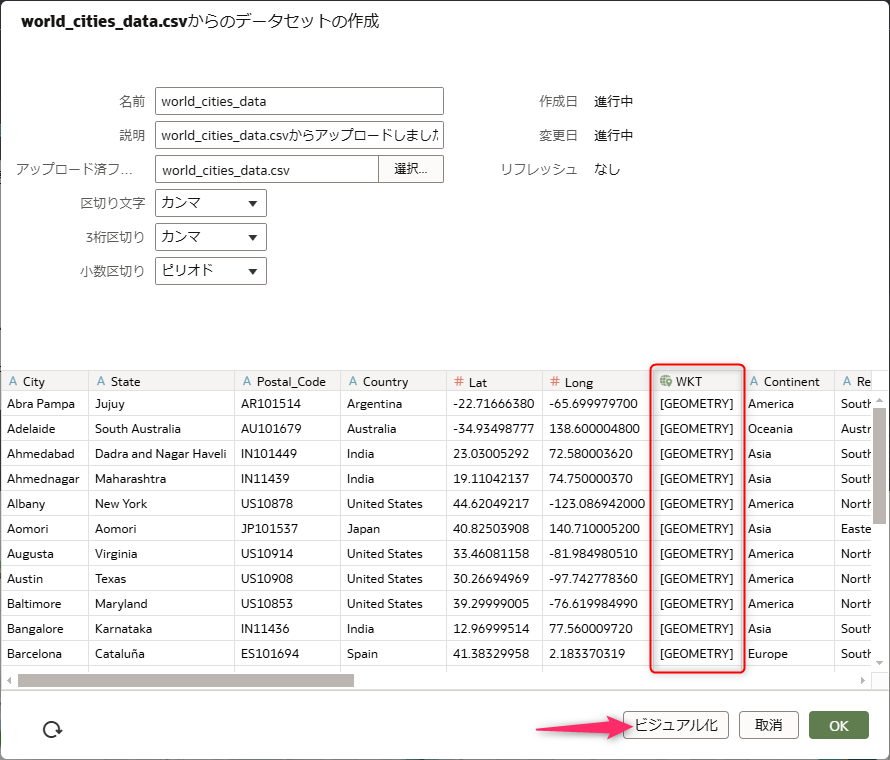Click the geometry globe icon on WKT column
890x760 pixels.
666,381
